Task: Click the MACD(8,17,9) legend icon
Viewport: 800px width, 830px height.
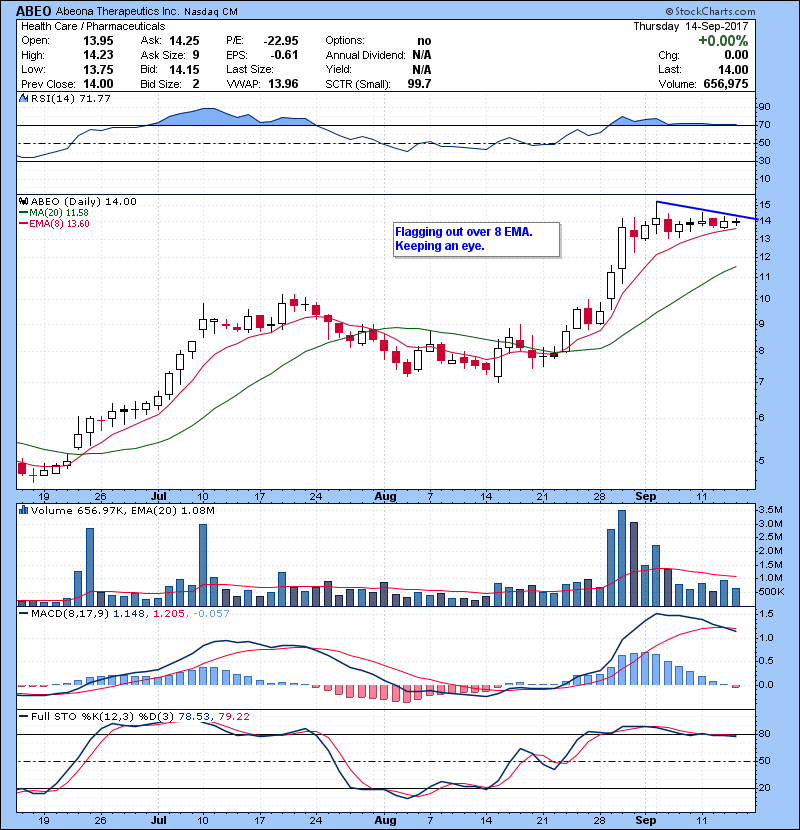Action: (x=24, y=612)
